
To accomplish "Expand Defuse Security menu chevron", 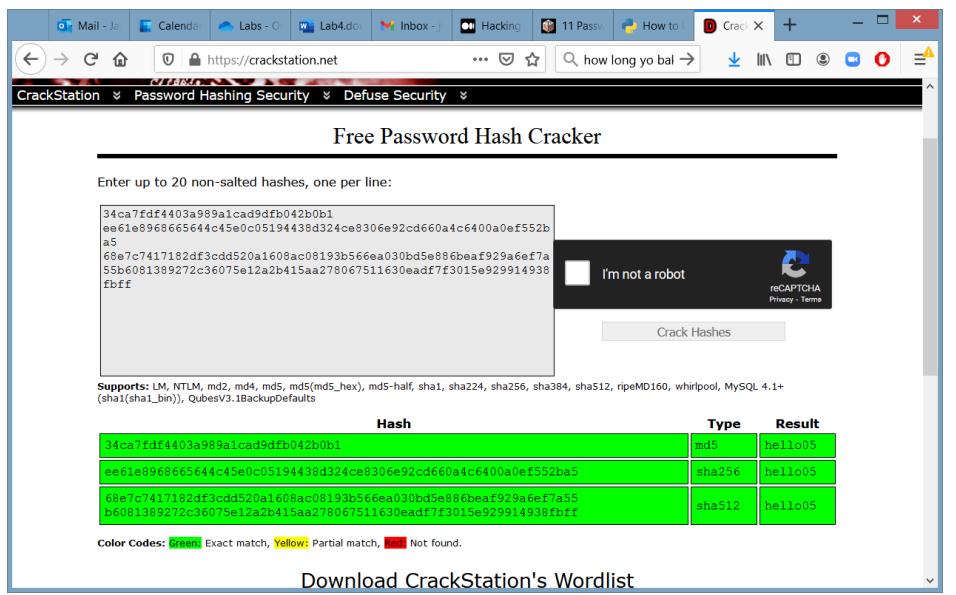I will (463, 96).
